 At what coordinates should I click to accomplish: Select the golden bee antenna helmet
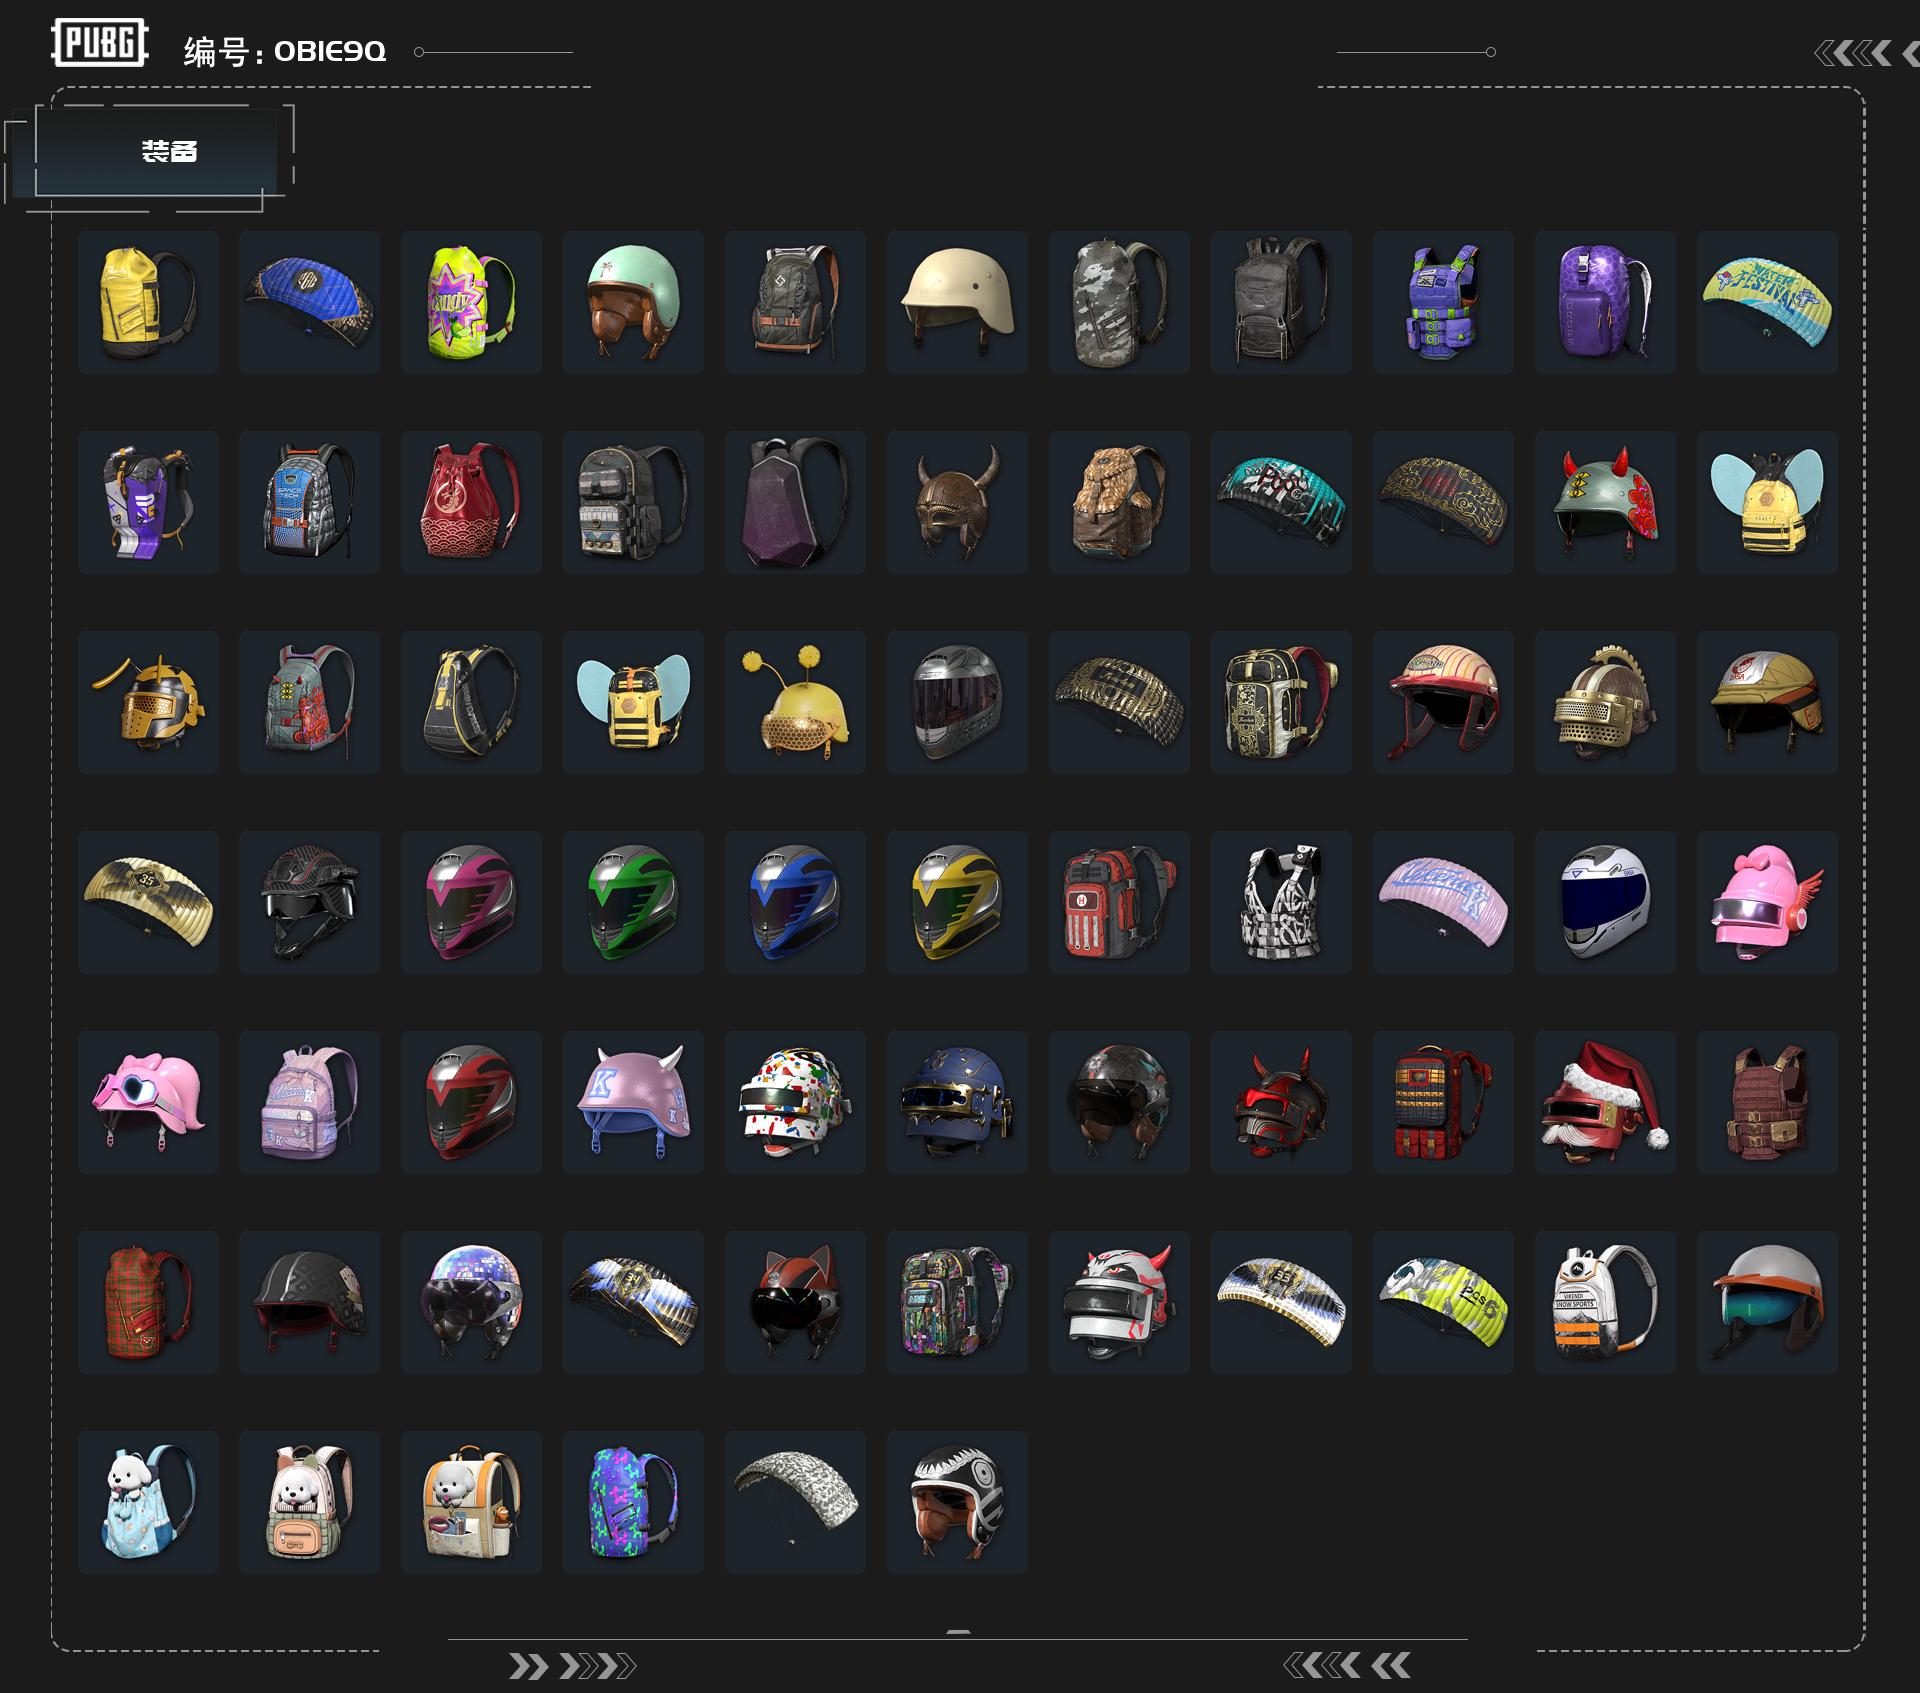[x=795, y=702]
